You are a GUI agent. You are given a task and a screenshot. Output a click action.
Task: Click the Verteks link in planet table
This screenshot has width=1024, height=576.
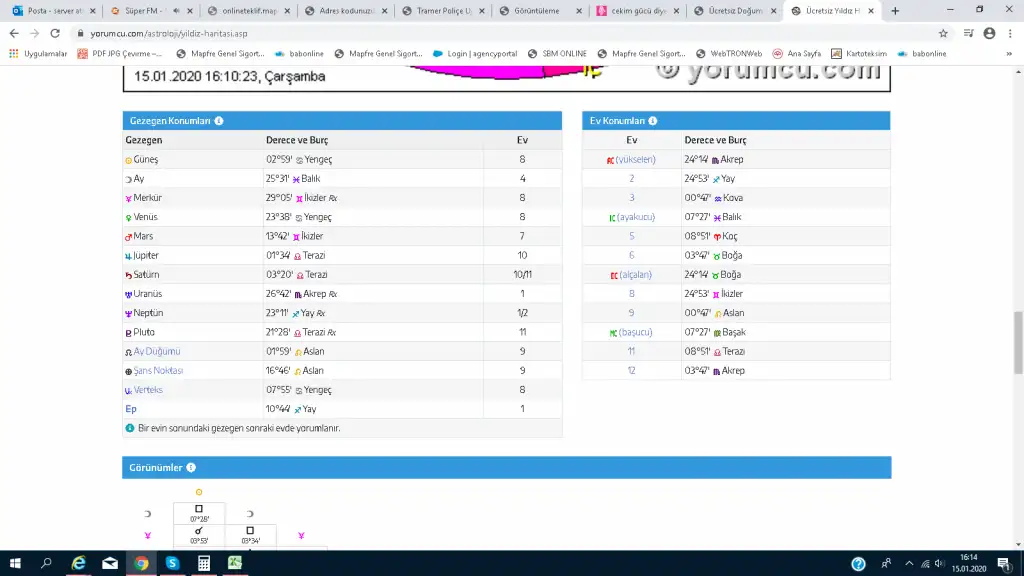[x=147, y=390]
